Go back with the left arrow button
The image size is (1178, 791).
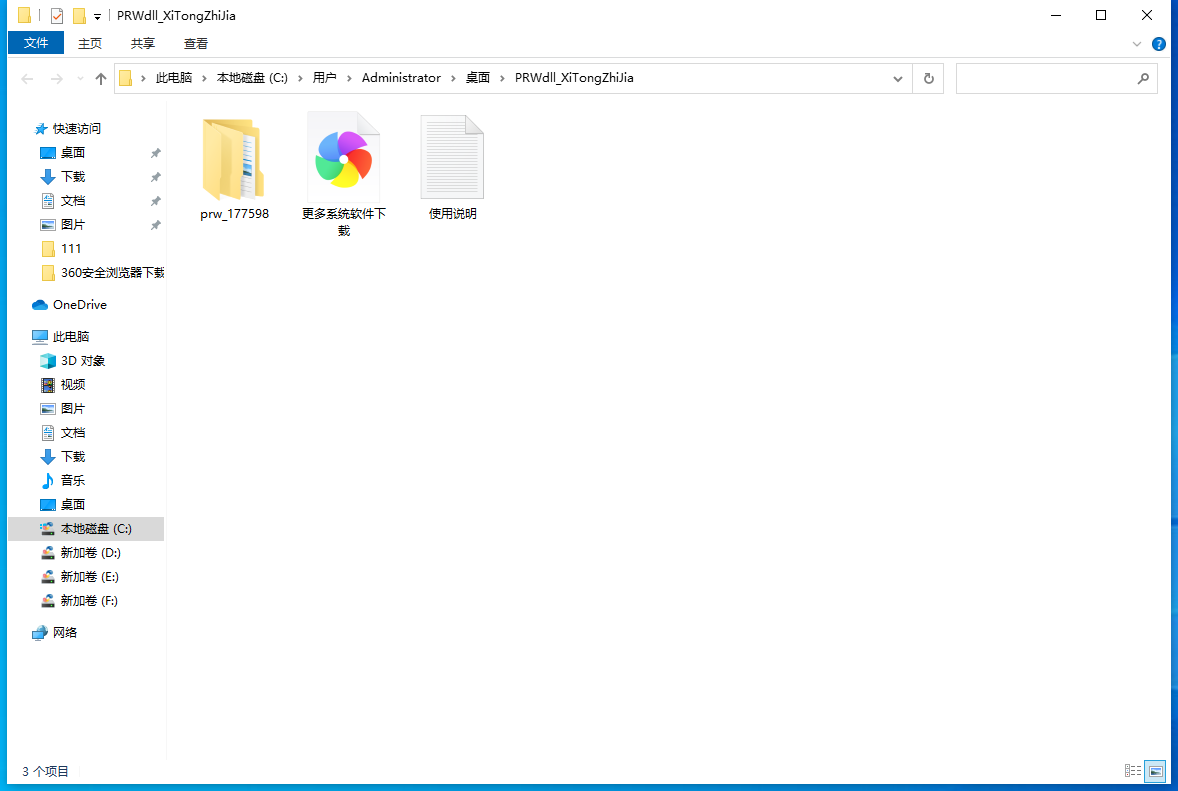[28, 79]
